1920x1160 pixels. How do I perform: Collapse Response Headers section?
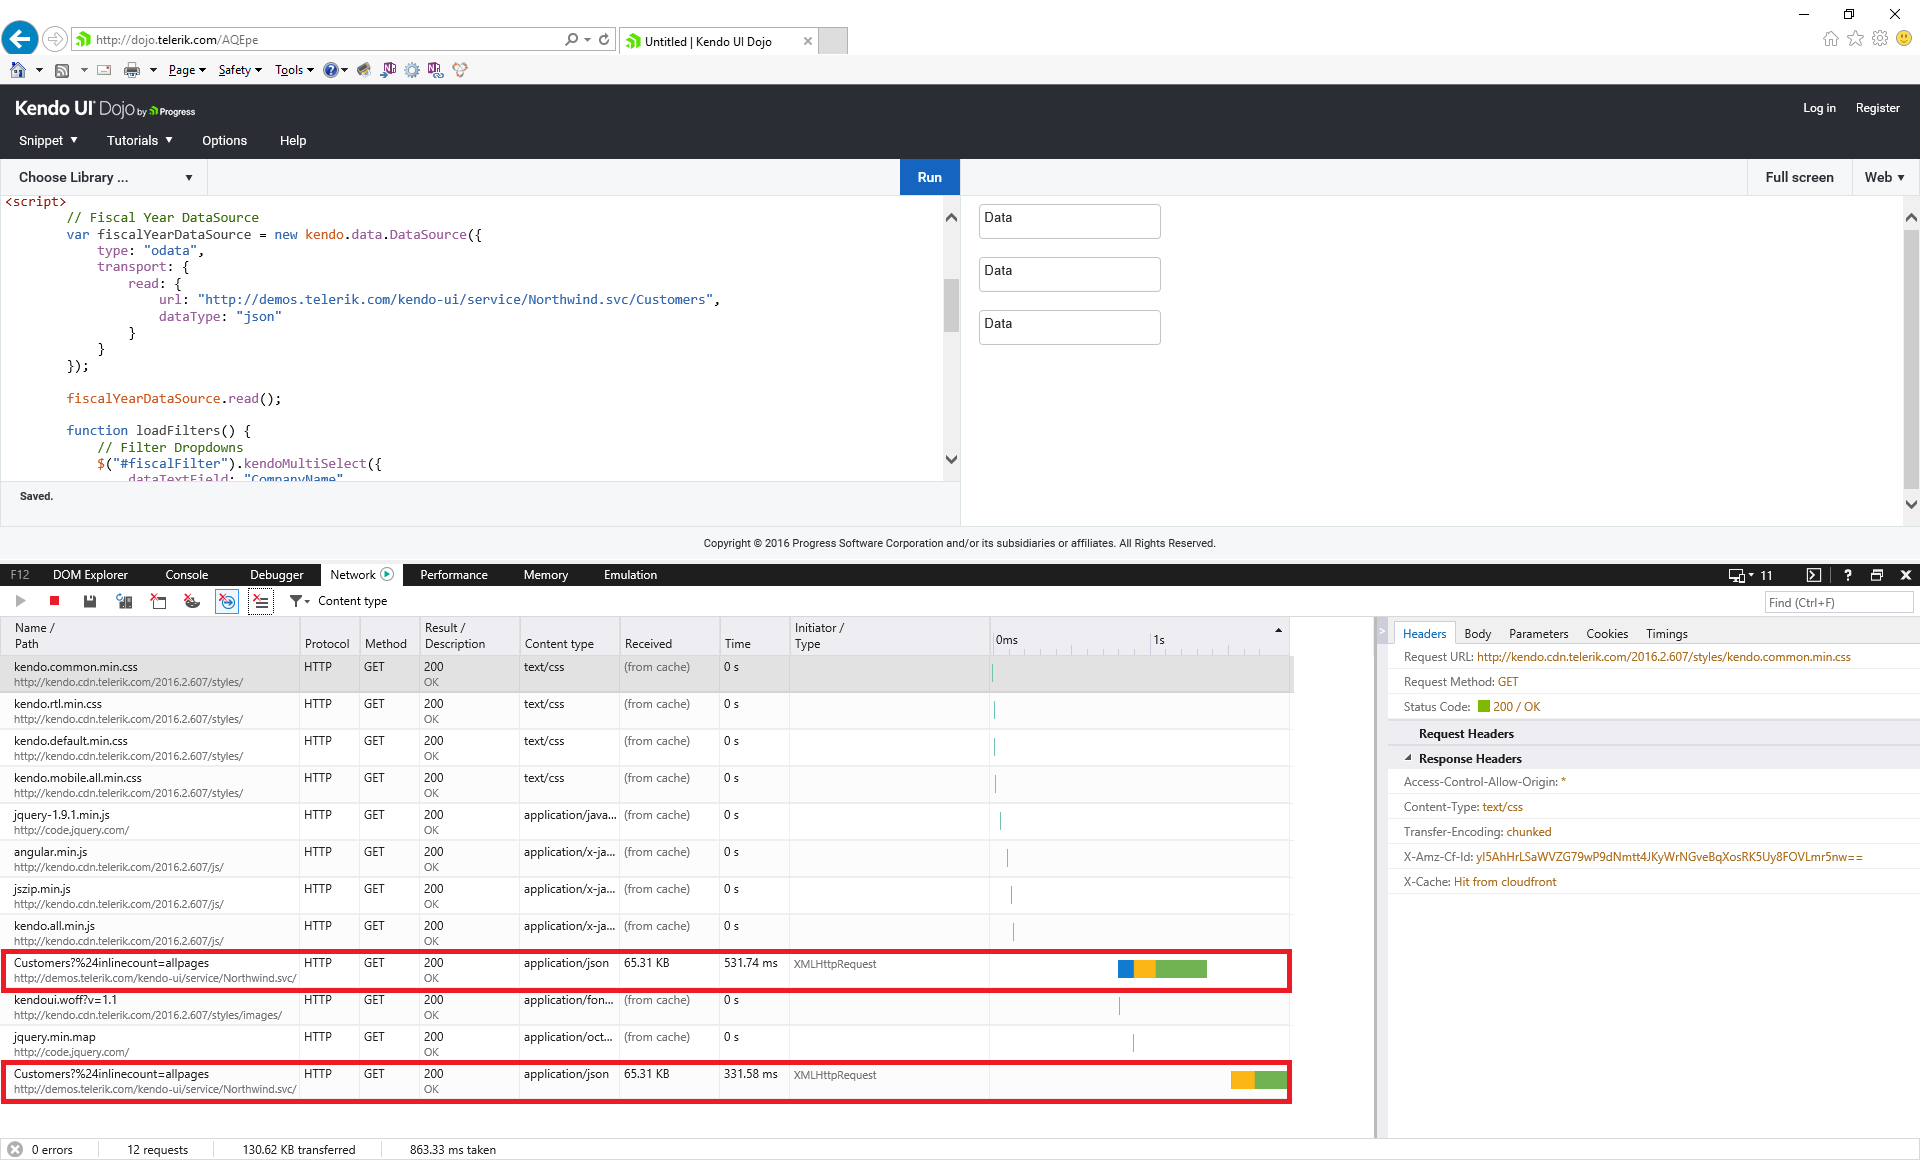click(x=1408, y=759)
